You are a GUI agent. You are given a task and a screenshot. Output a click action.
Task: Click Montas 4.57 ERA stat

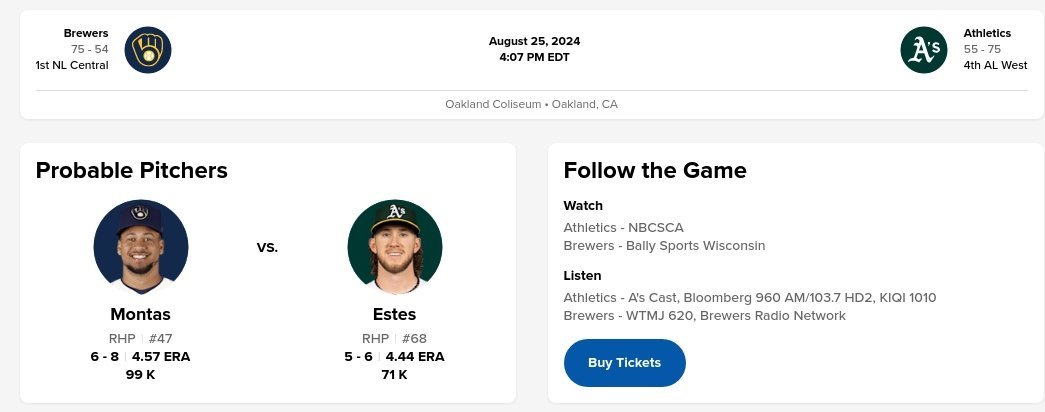(x=161, y=356)
